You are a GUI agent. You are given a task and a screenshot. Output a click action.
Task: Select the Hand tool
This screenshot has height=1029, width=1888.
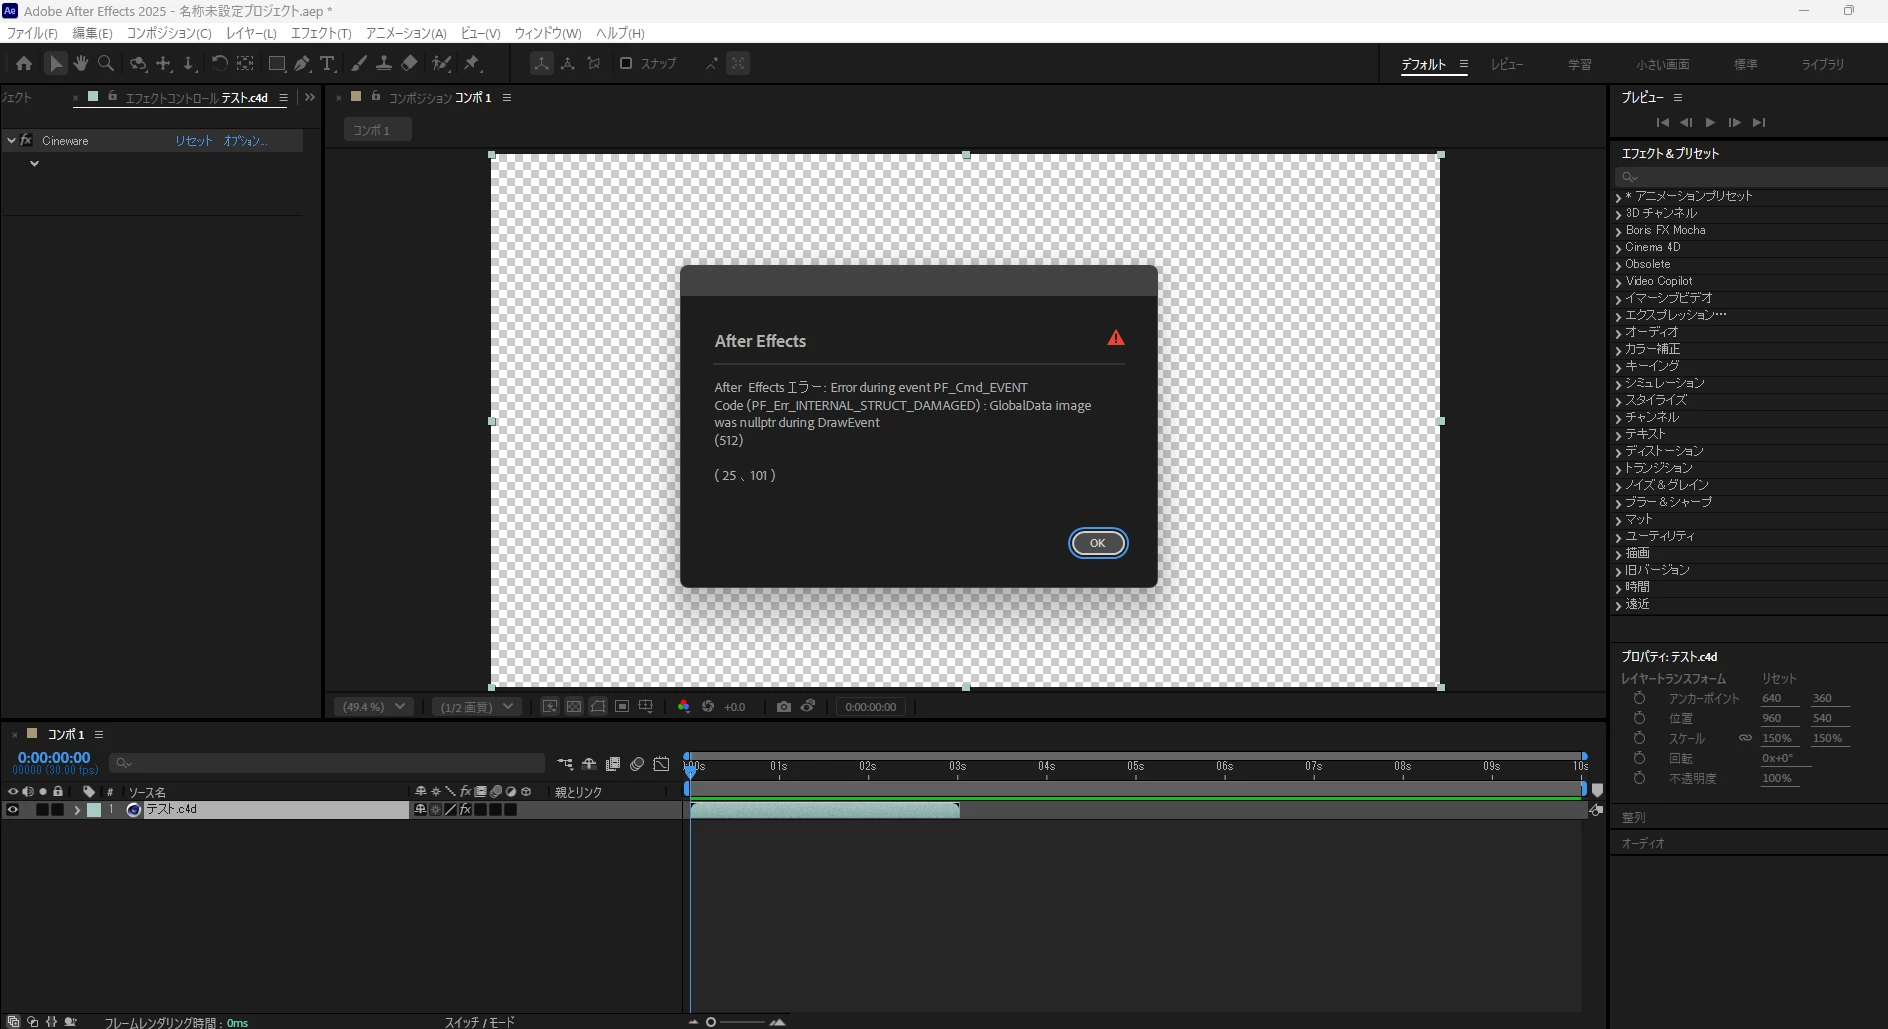pos(80,63)
